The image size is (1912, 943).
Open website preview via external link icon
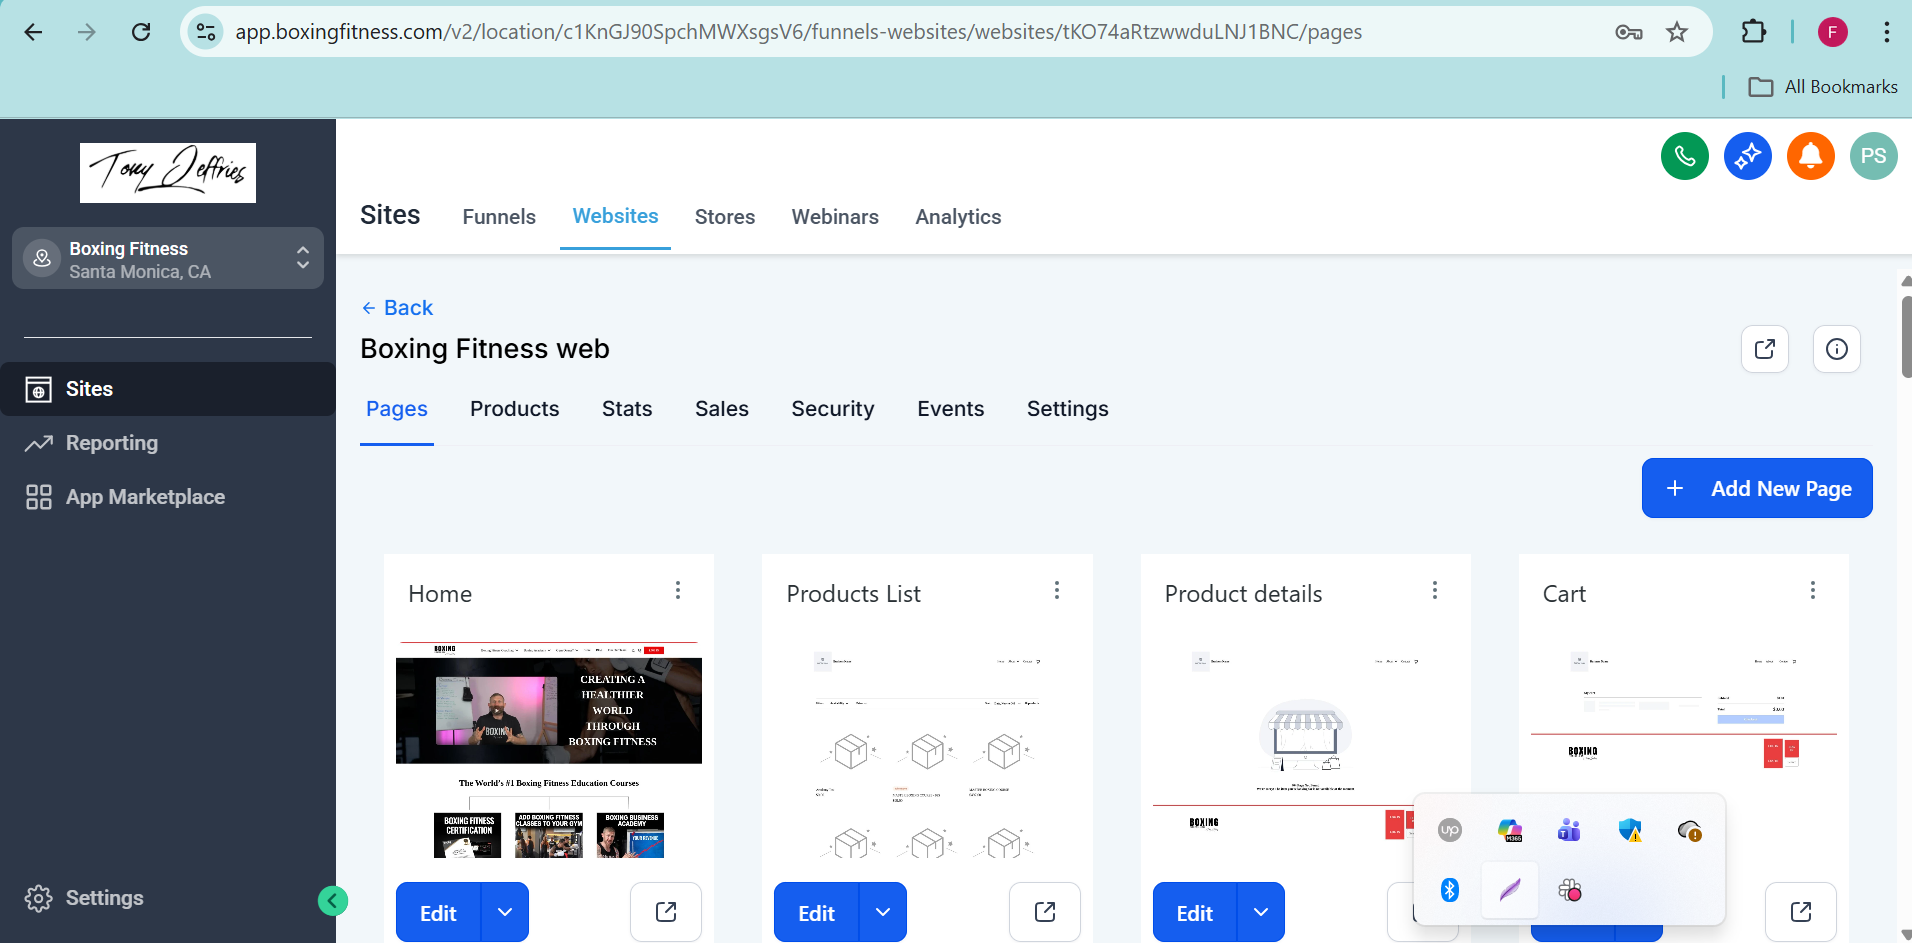coord(1764,349)
